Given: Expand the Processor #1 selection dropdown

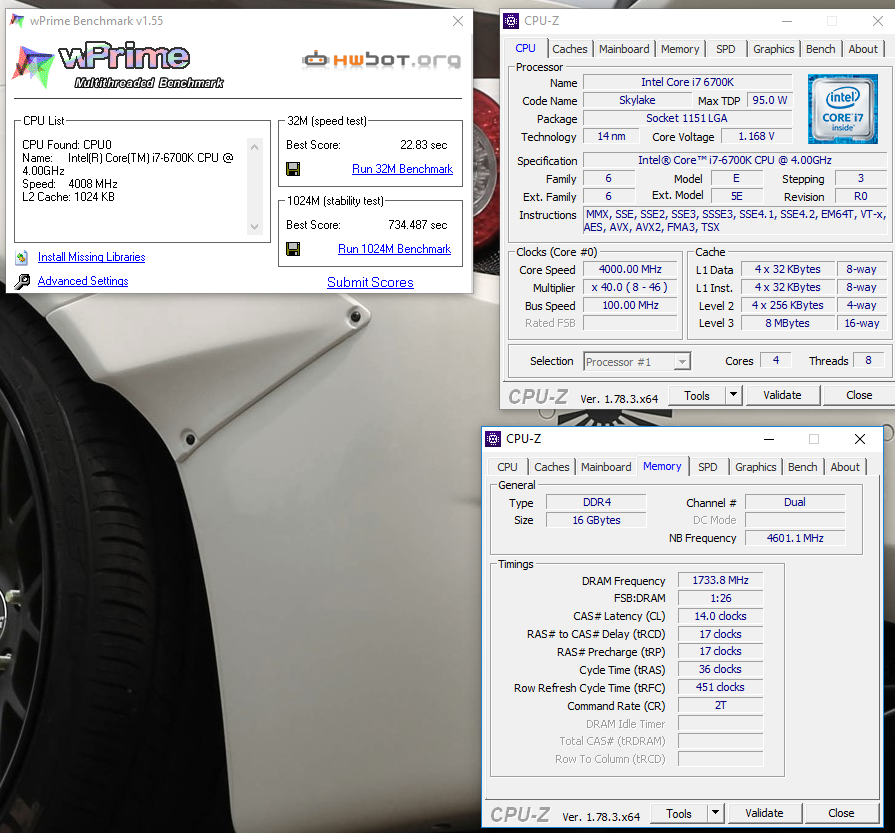Looking at the screenshot, I should (x=682, y=362).
